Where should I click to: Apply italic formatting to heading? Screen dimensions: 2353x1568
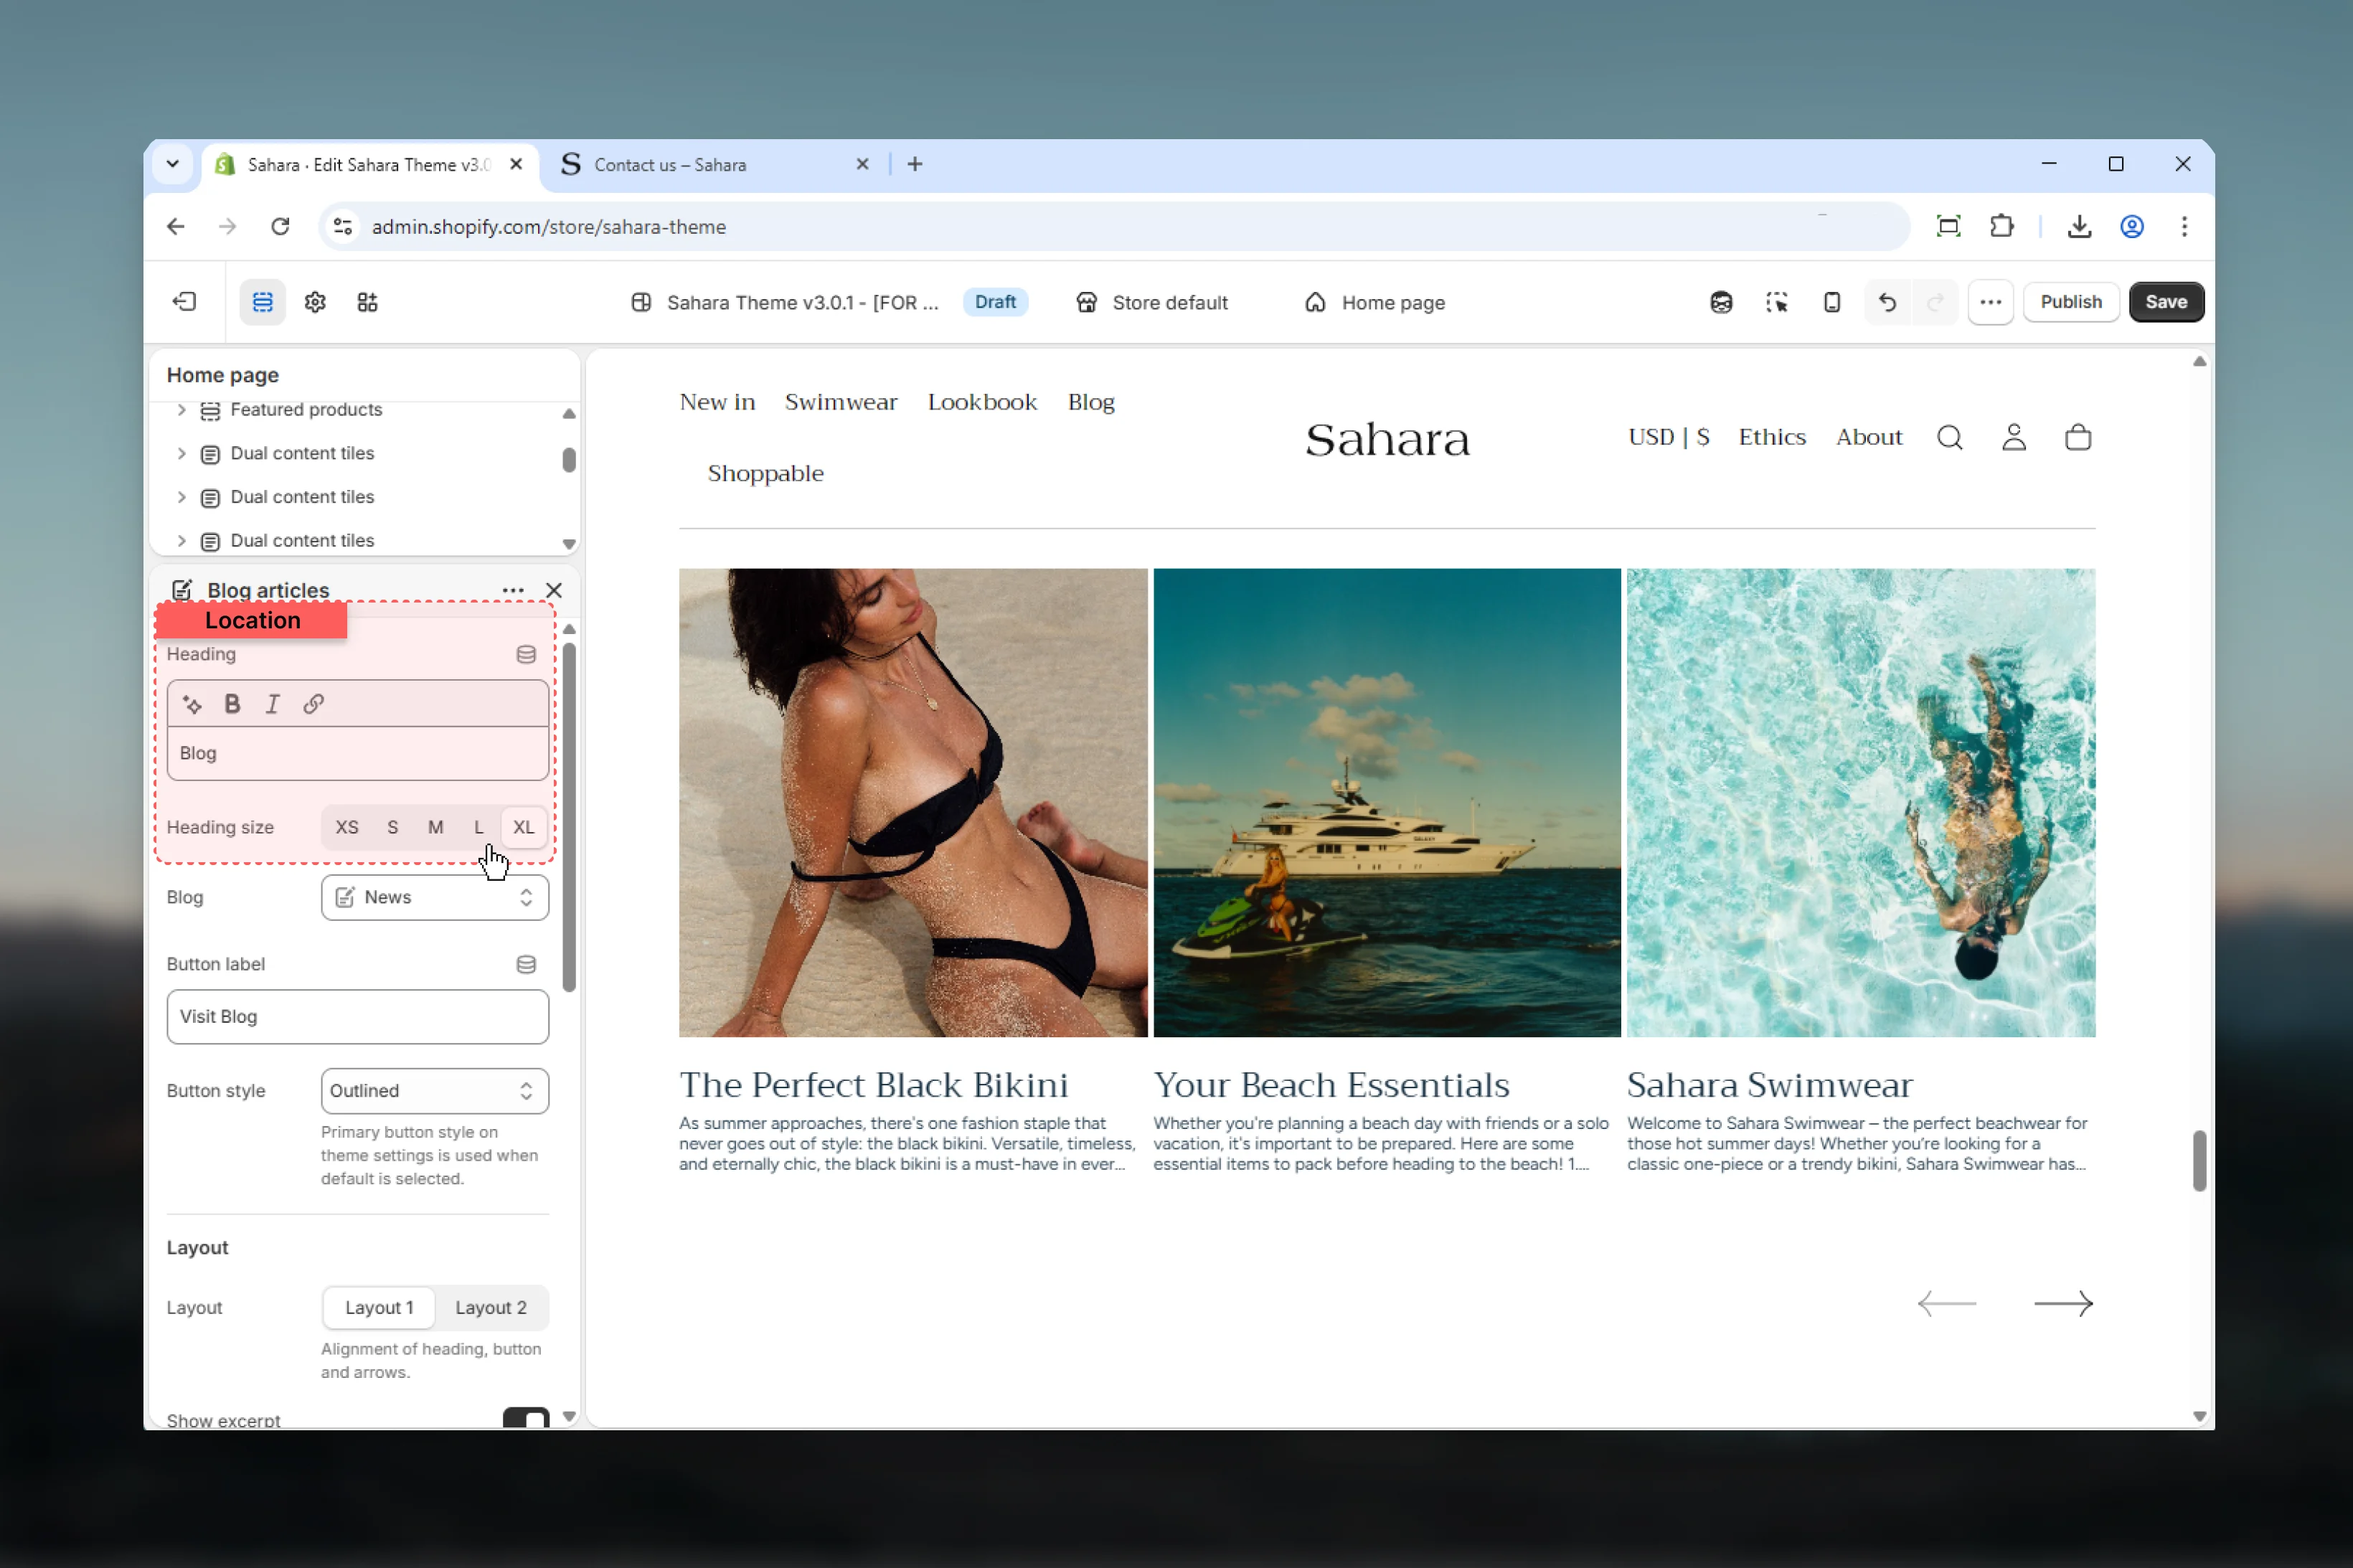coord(272,704)
